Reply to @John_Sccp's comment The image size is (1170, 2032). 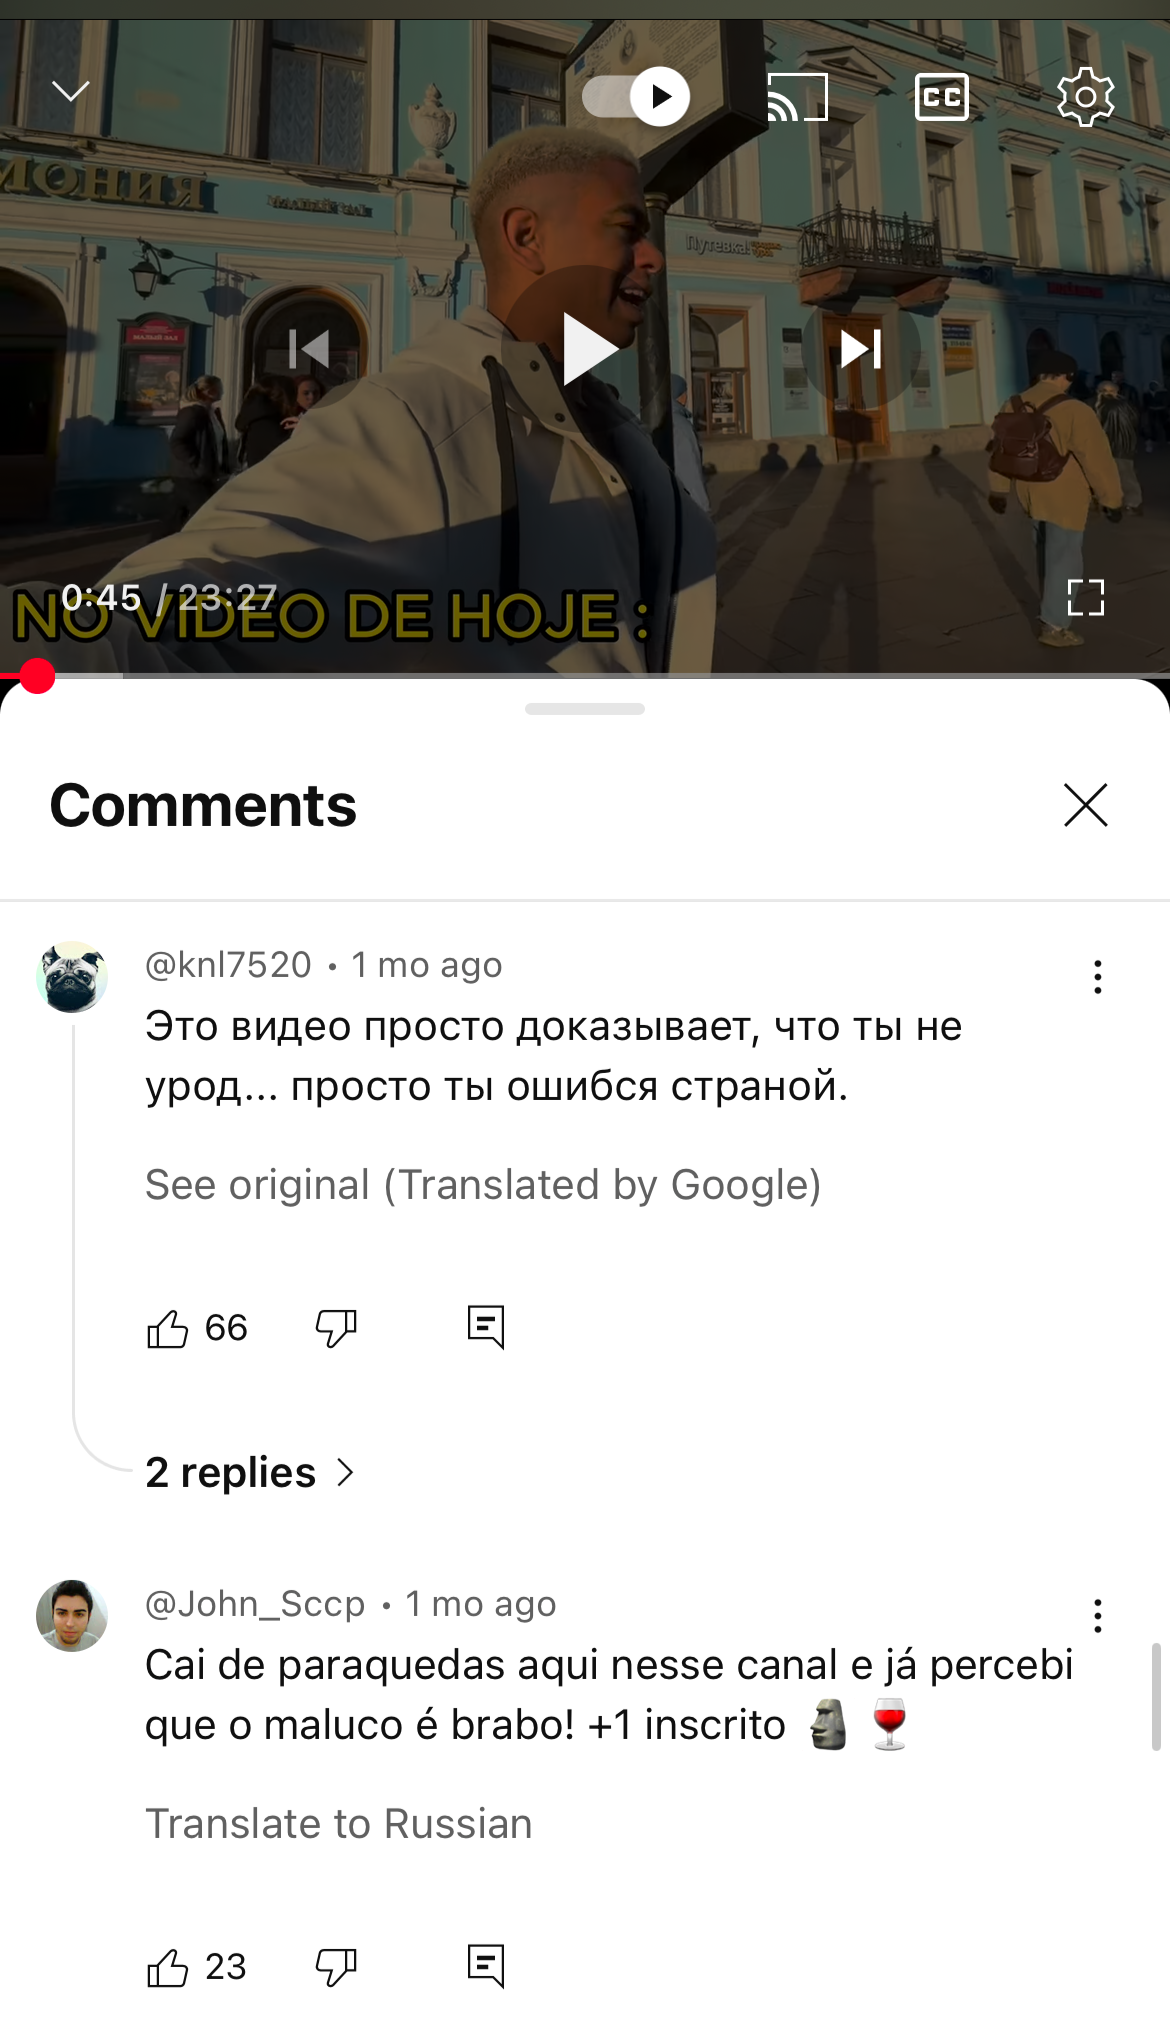click(x=486, y=1967)
